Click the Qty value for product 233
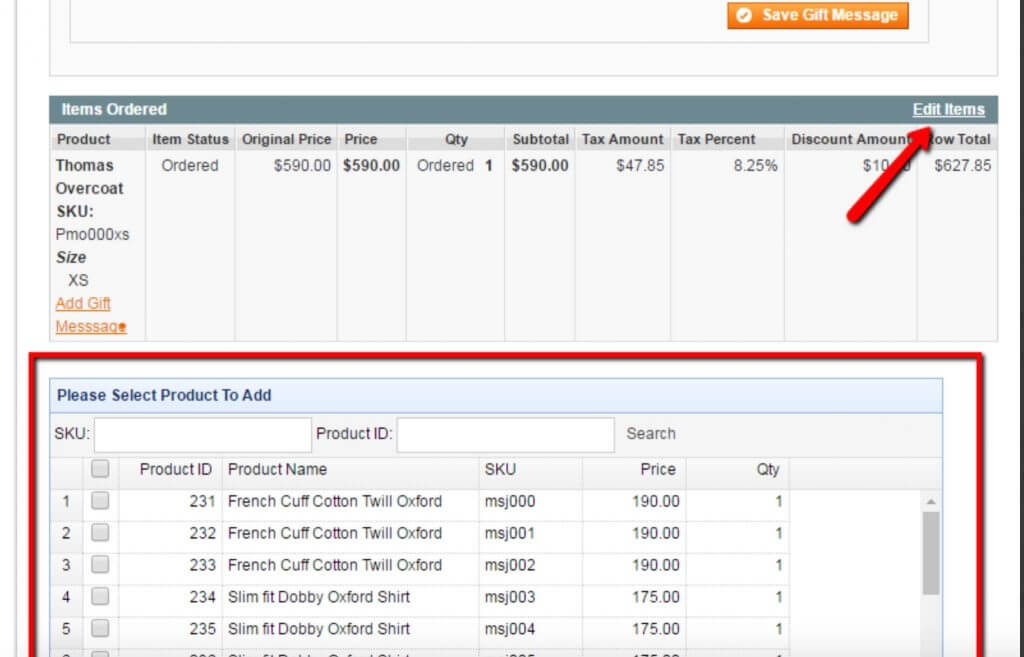1024x657 pixels. pyautogui.click(x=778, y=565)
